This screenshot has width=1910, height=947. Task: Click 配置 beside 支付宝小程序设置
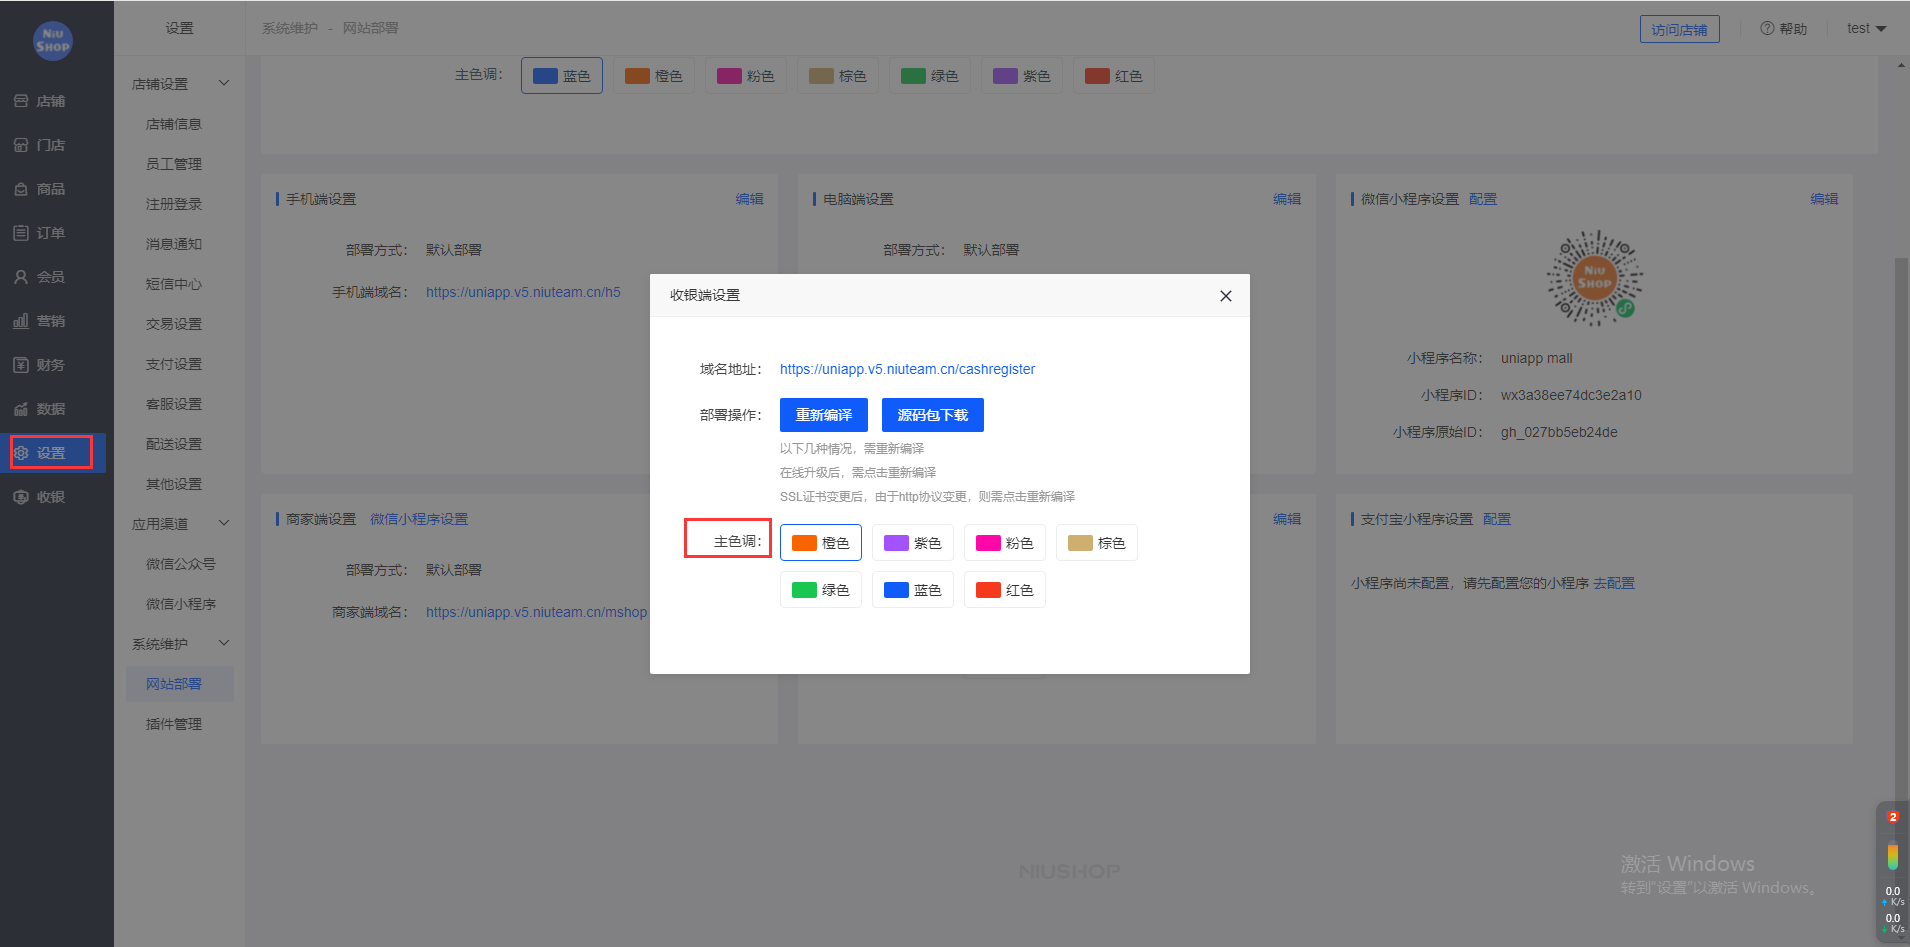click(x=1497, y=519)
